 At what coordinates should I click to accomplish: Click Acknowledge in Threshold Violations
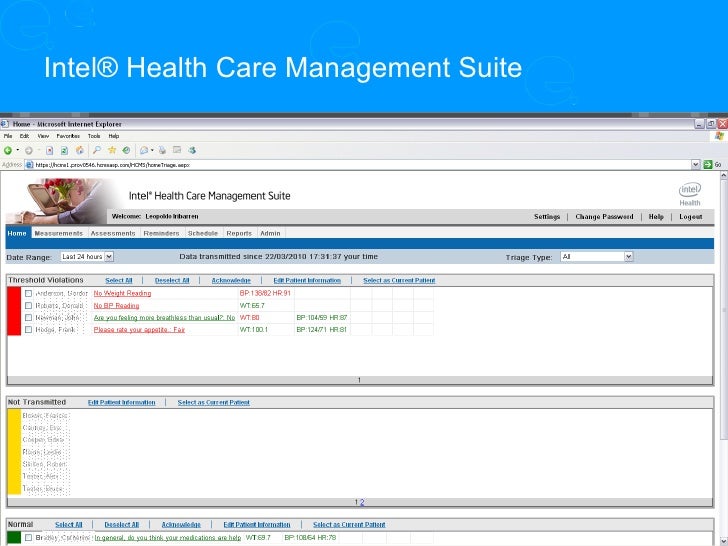point(231,280)
